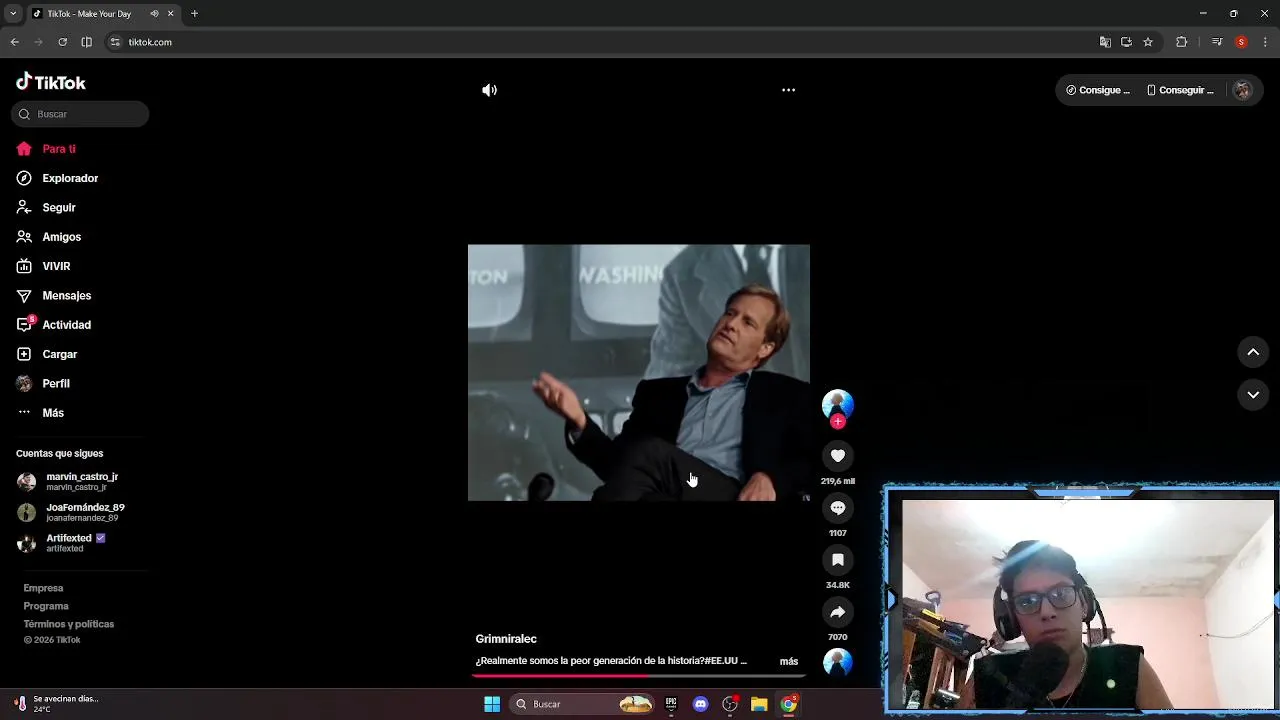Like the video with the heart icon
Image resolution: width=1280 pixels, height=720 pixels.
point(838,456)
